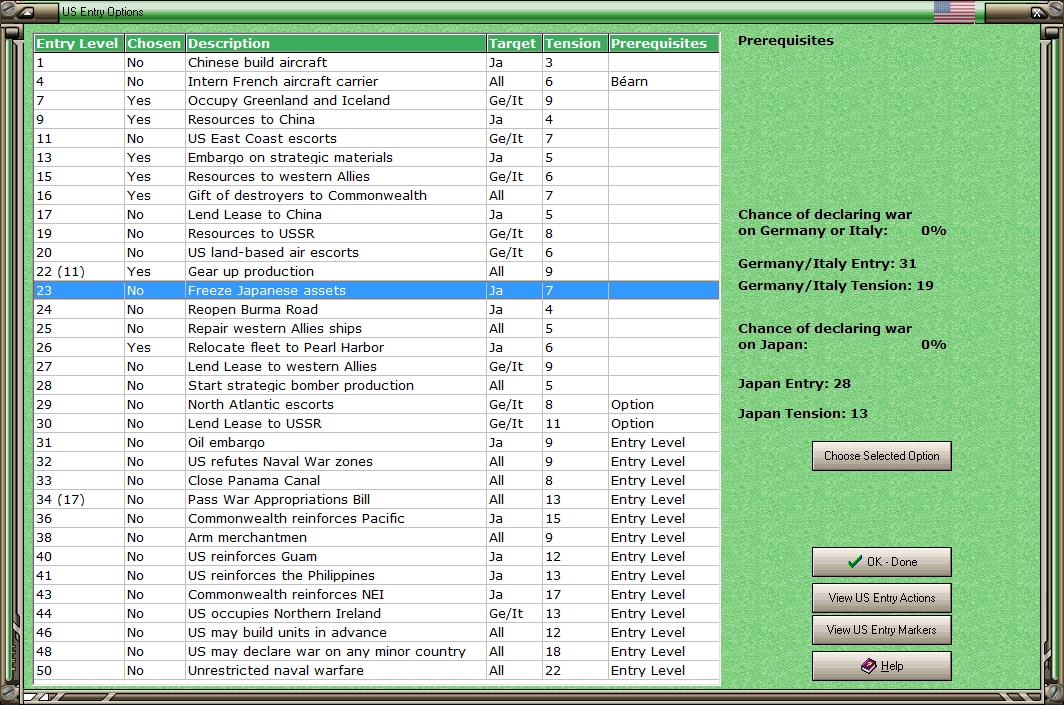Select US occupies Northern Ireland
This screenshot has height=705, width=1064.
[377, 613]
